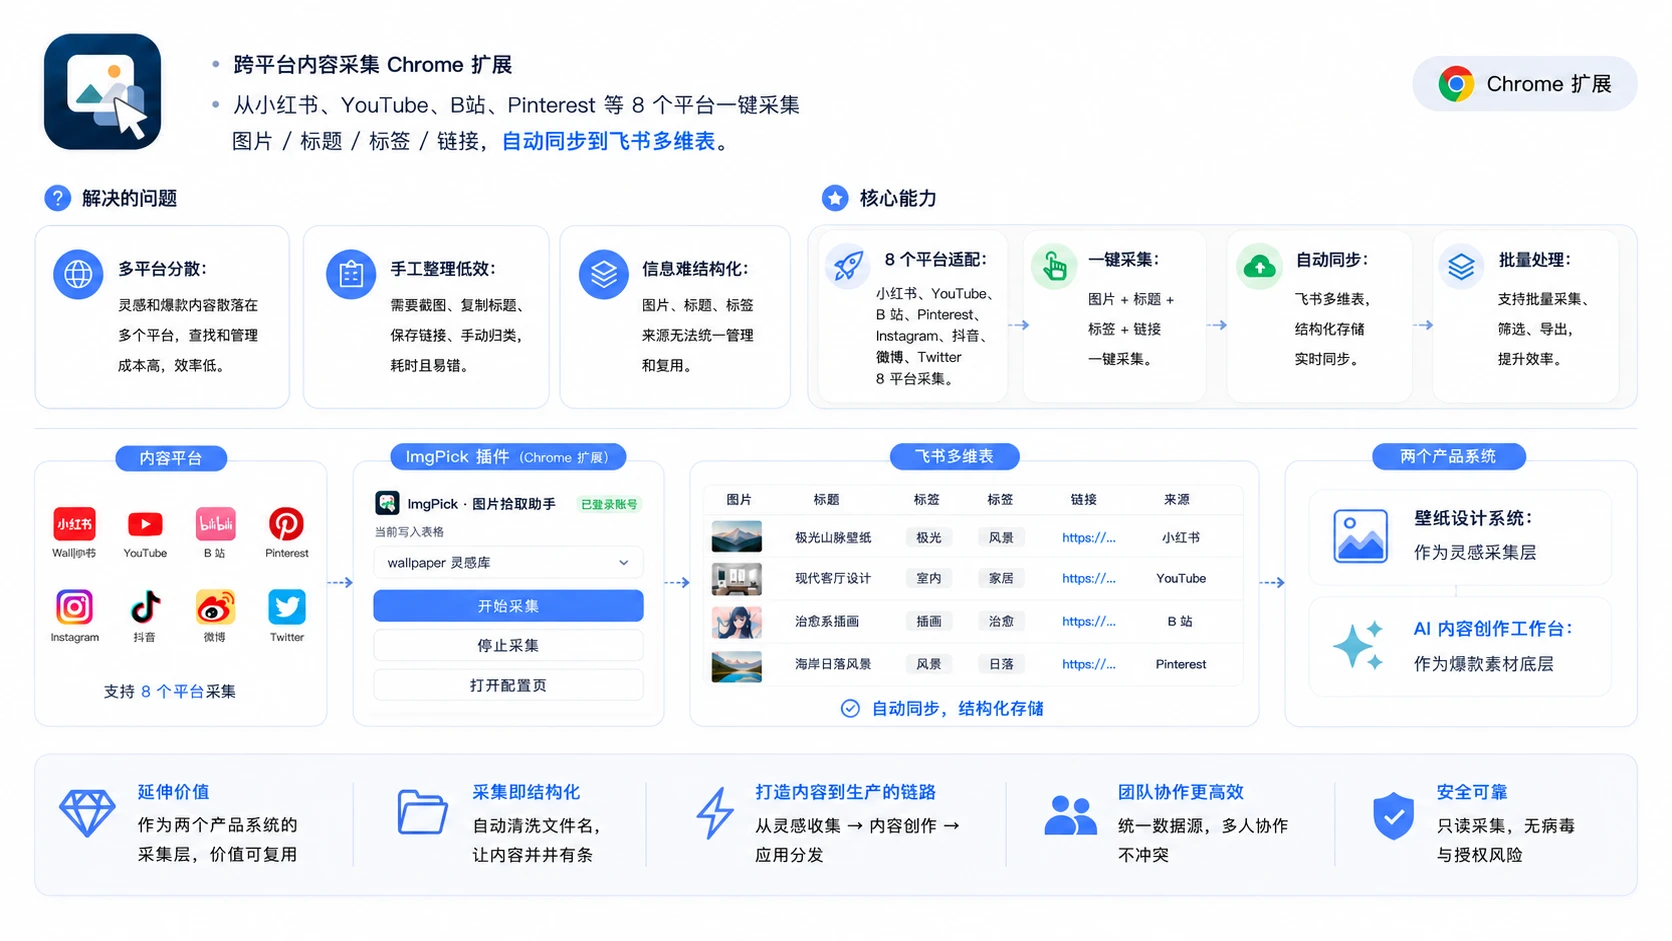Click the people icon for 团队协作更高效

[x=1070, y=815]
